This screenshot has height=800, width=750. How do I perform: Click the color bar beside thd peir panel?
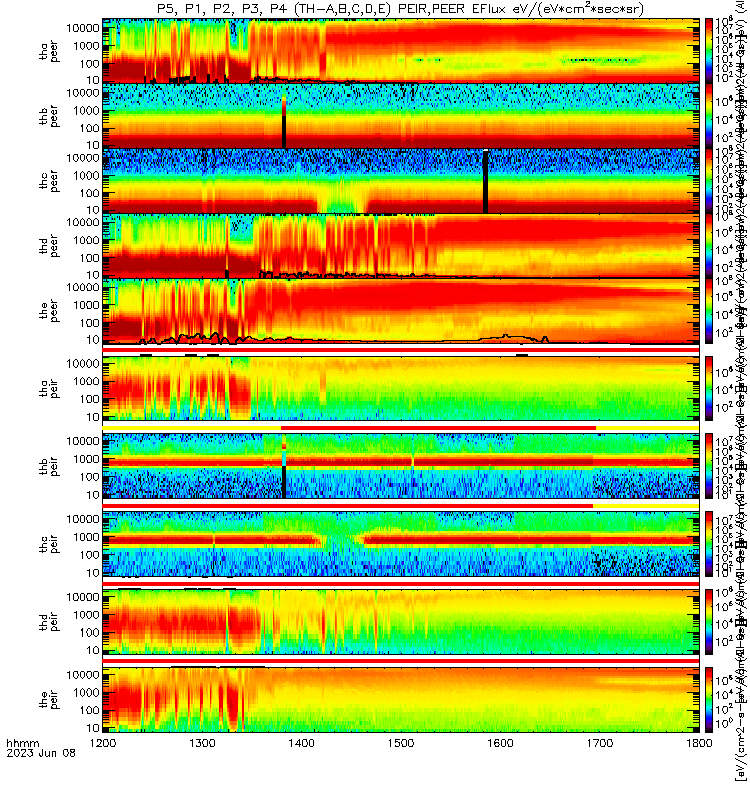[x=709, y=621]
